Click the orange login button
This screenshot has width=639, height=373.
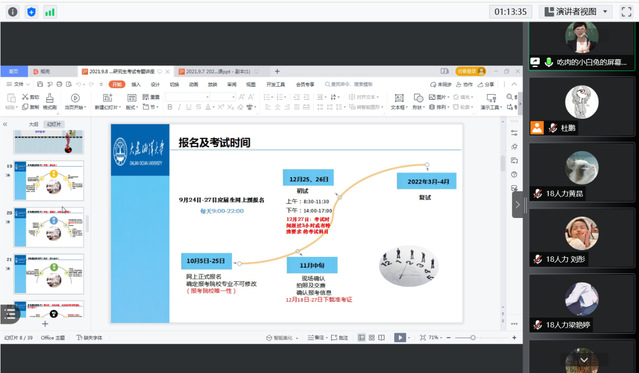470,71
